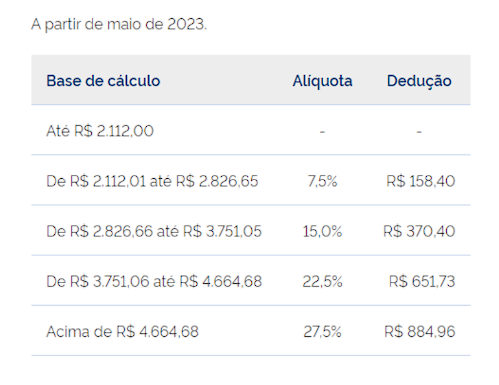The width and height of the screenshot is (499, 385).
Task: Select the 'Acima de R$ 4.664,68' cell
Action: tap(122, 332)
